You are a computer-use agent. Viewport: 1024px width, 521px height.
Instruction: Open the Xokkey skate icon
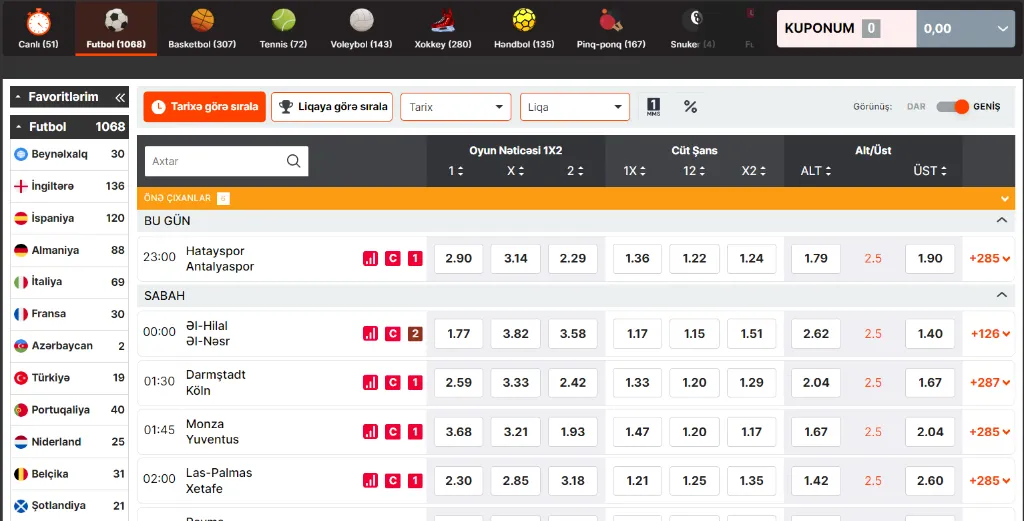pyautogui.click(x=443, y=21)
